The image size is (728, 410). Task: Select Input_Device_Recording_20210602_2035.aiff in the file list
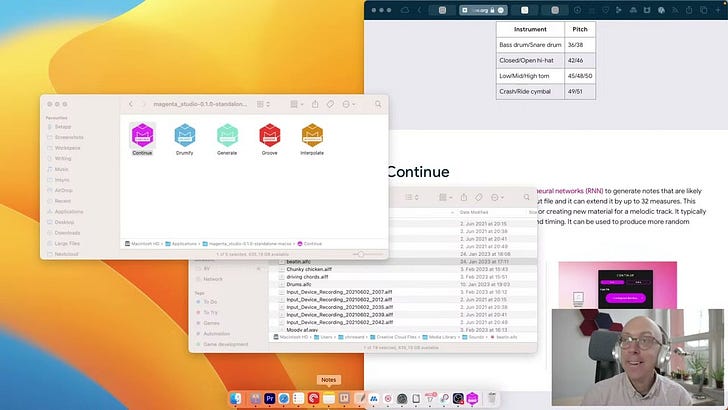(x=339, y=307)
